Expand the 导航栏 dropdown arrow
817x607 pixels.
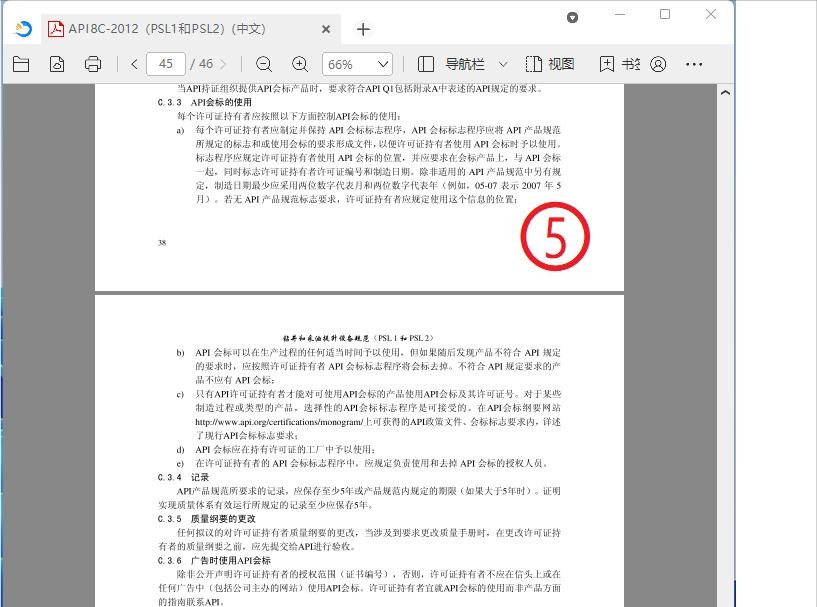click(503, 64)
